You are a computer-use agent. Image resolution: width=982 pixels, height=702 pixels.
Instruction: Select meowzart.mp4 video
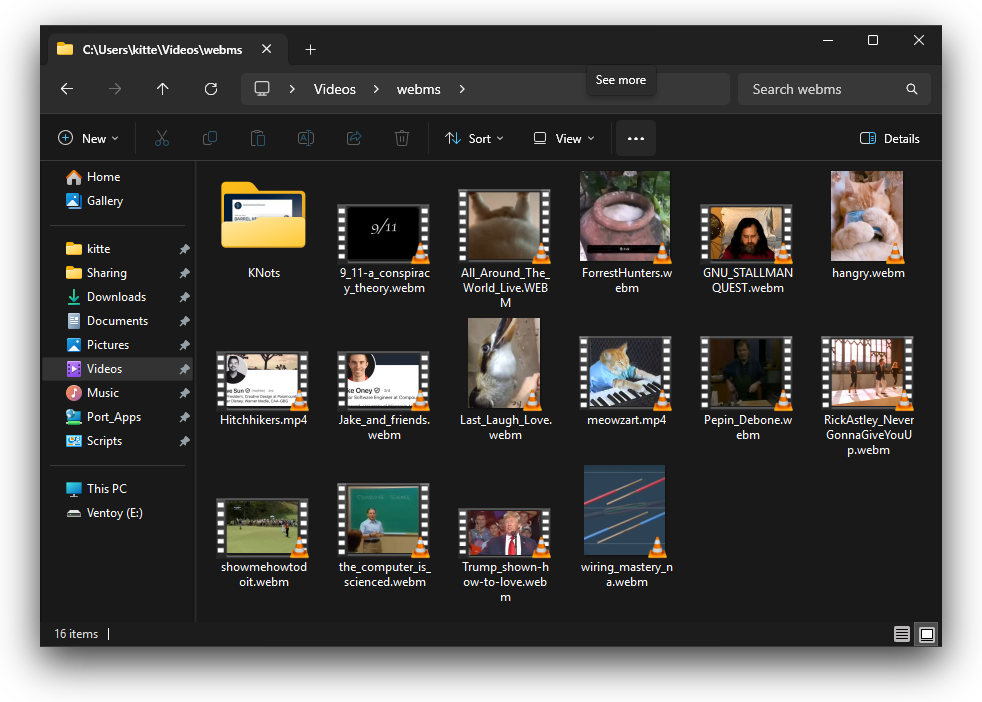click(626, 381)
